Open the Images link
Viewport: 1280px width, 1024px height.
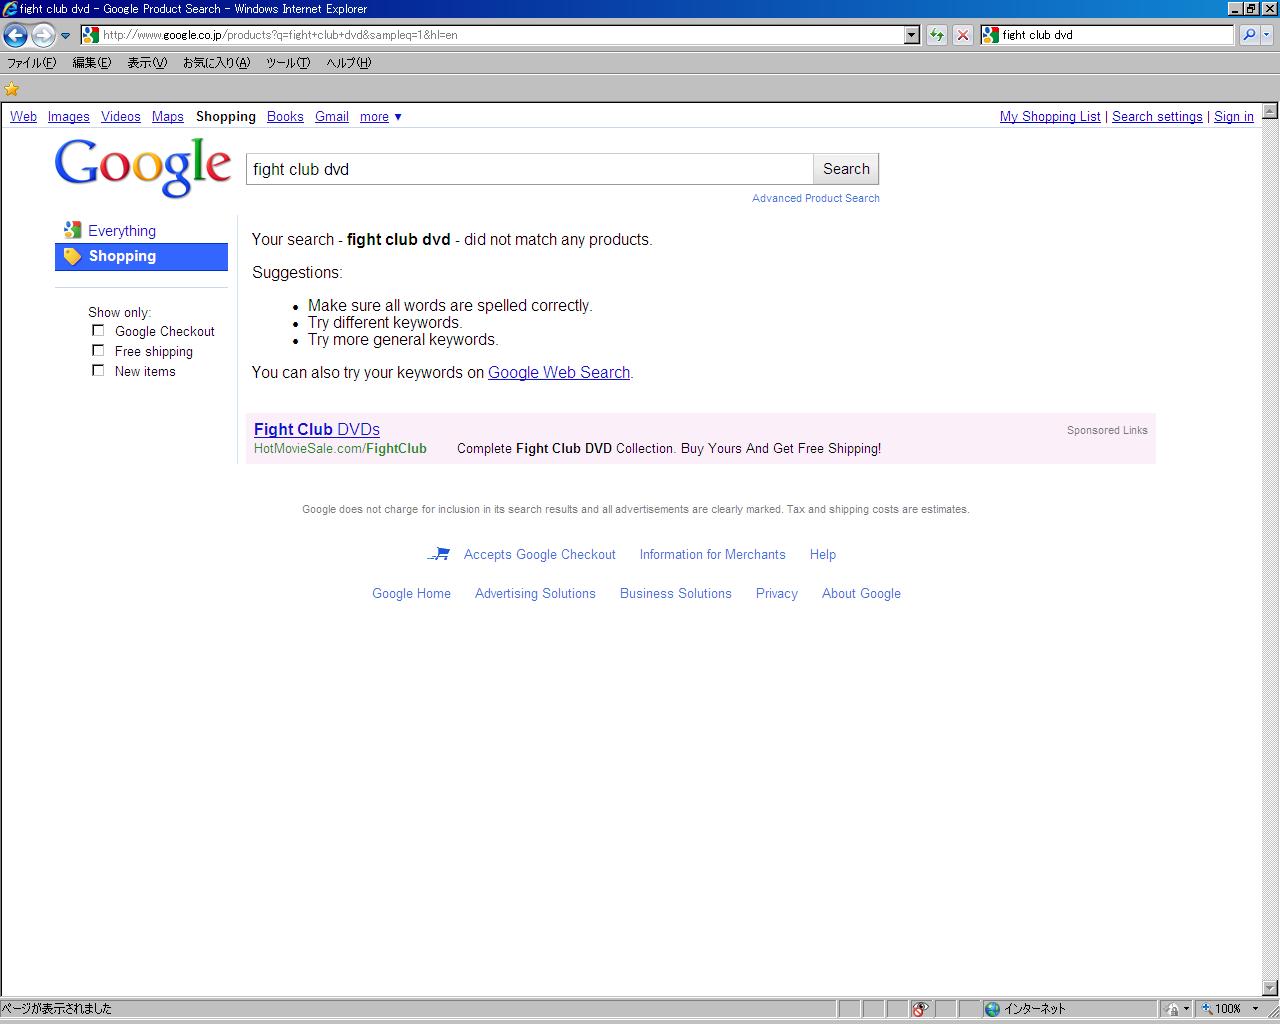pyautogui.click(x=69, y=116)
